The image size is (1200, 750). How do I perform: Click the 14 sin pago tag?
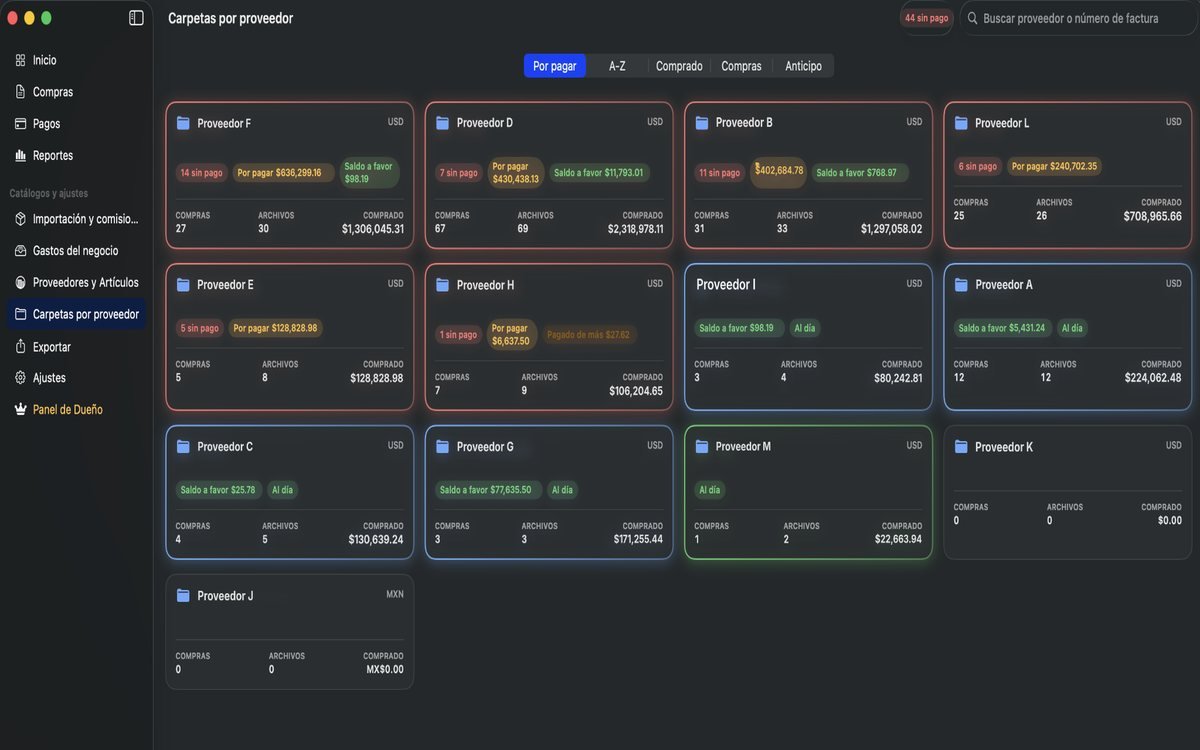[x=201, y=173]
